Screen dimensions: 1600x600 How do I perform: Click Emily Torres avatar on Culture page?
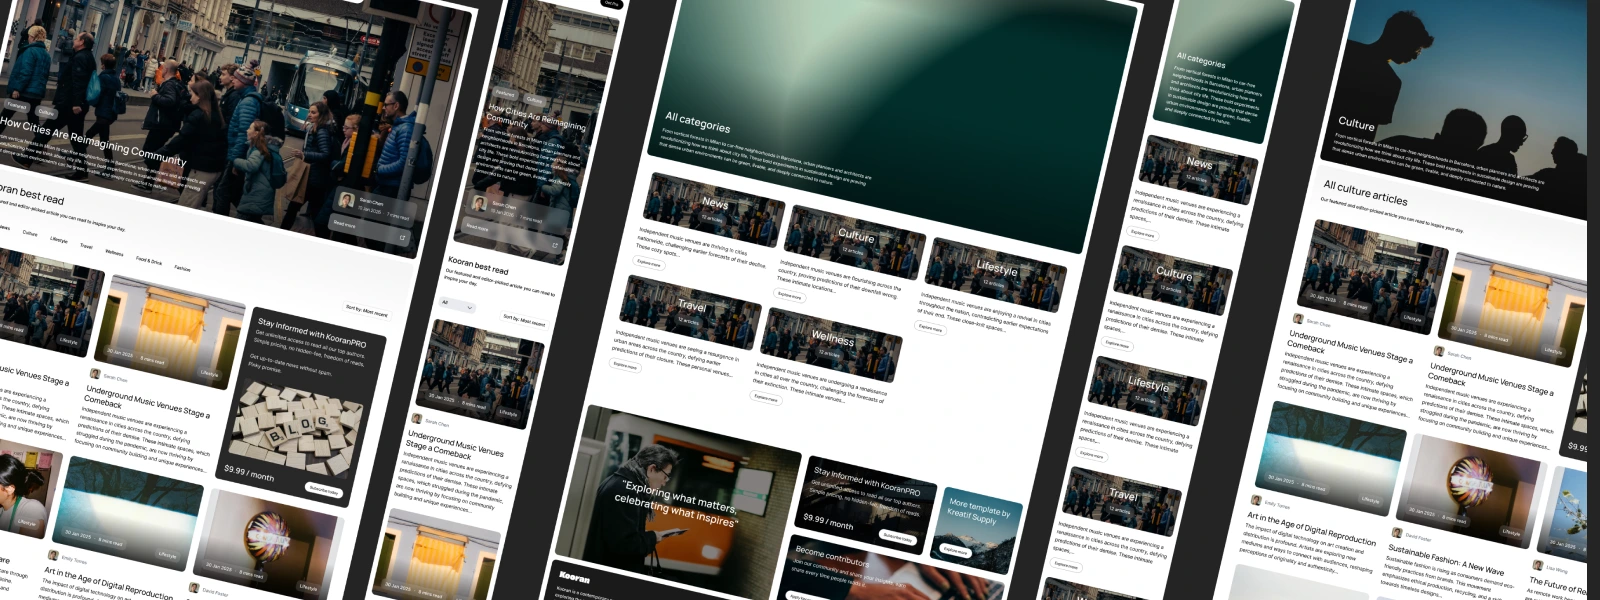[1256, 499]
